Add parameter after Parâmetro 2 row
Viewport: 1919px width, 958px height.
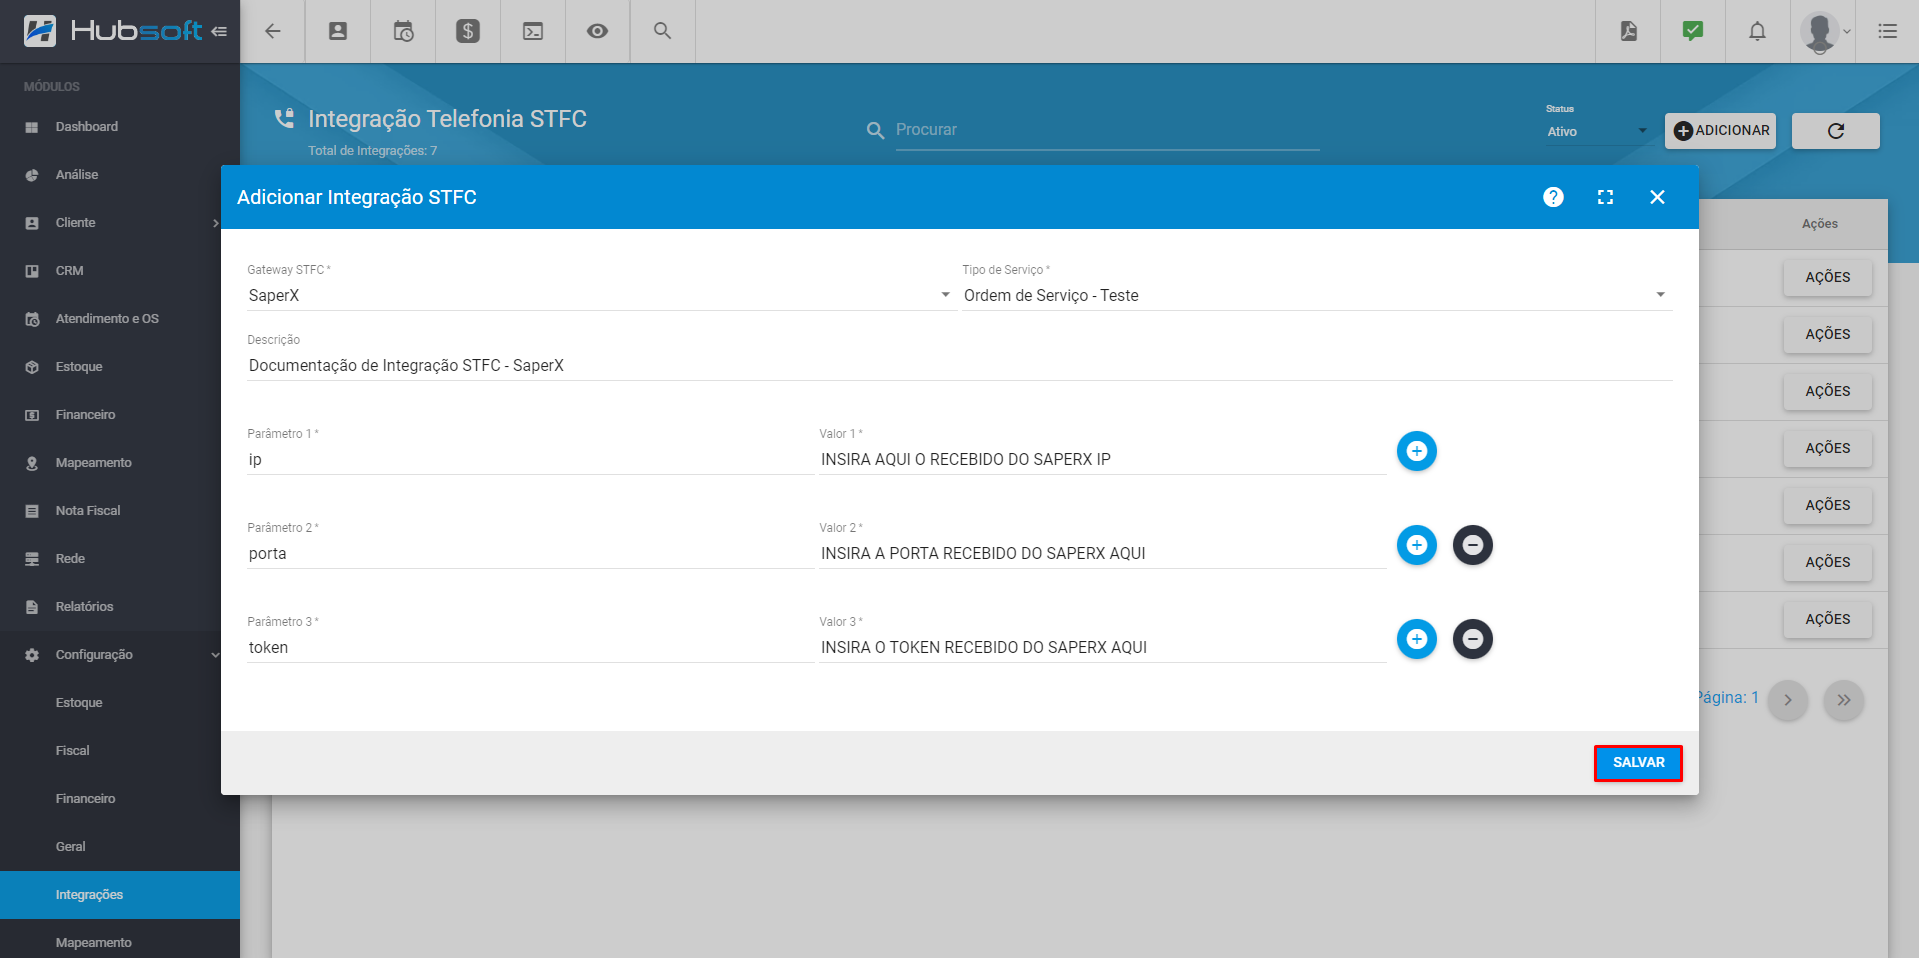click(x=1416, y=545)
